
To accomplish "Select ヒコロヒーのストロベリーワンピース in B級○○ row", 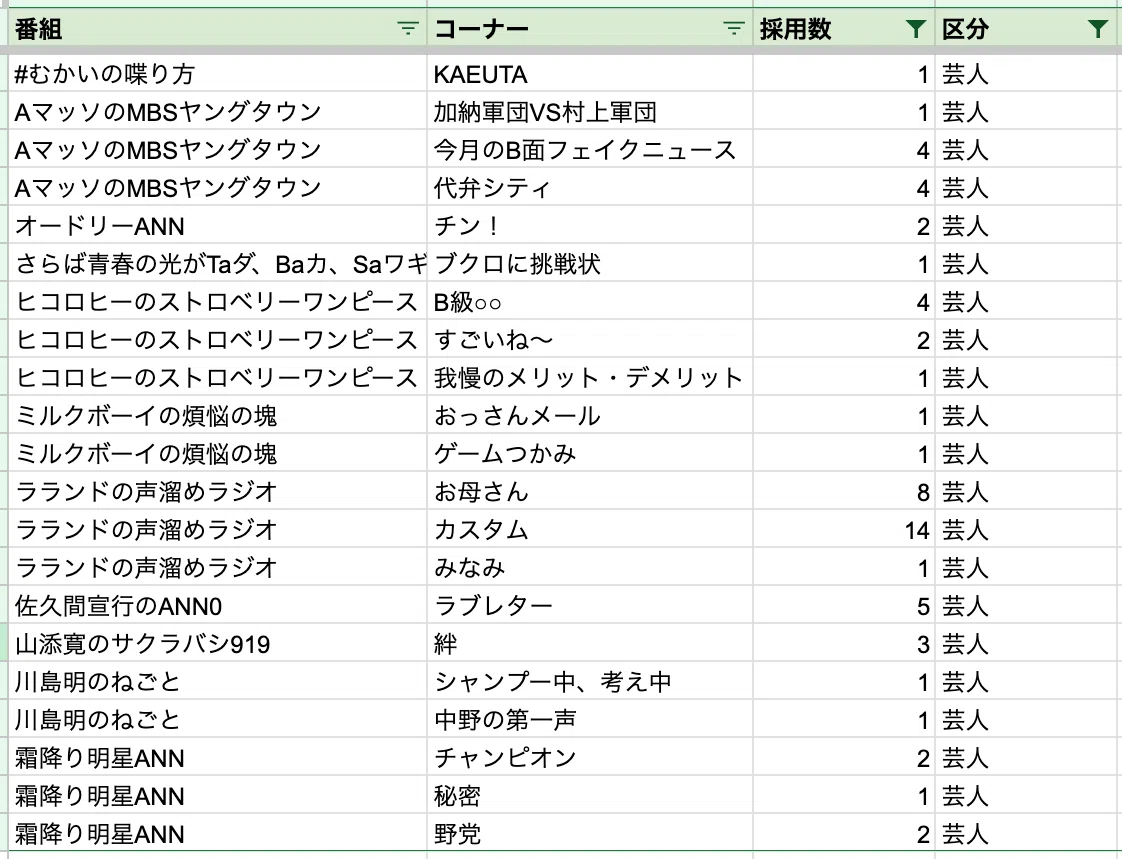I will (218, 301).
